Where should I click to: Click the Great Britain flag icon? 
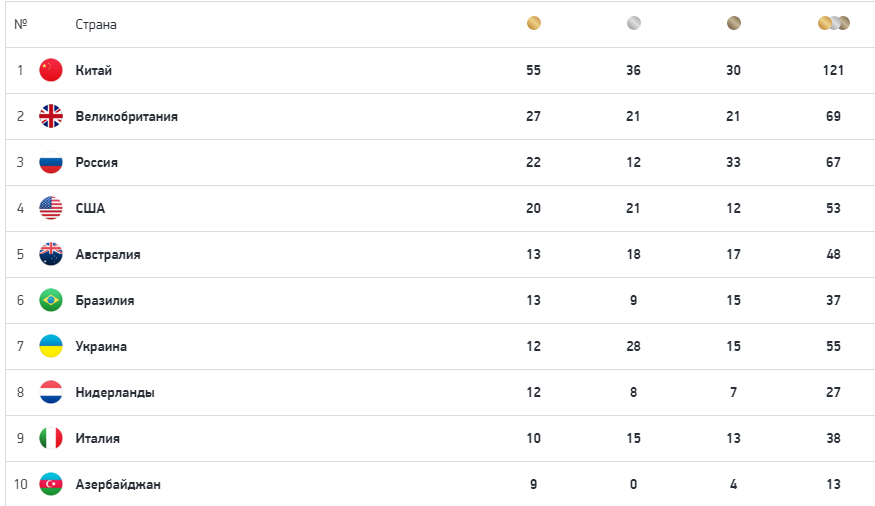click(x=51, y=116)
